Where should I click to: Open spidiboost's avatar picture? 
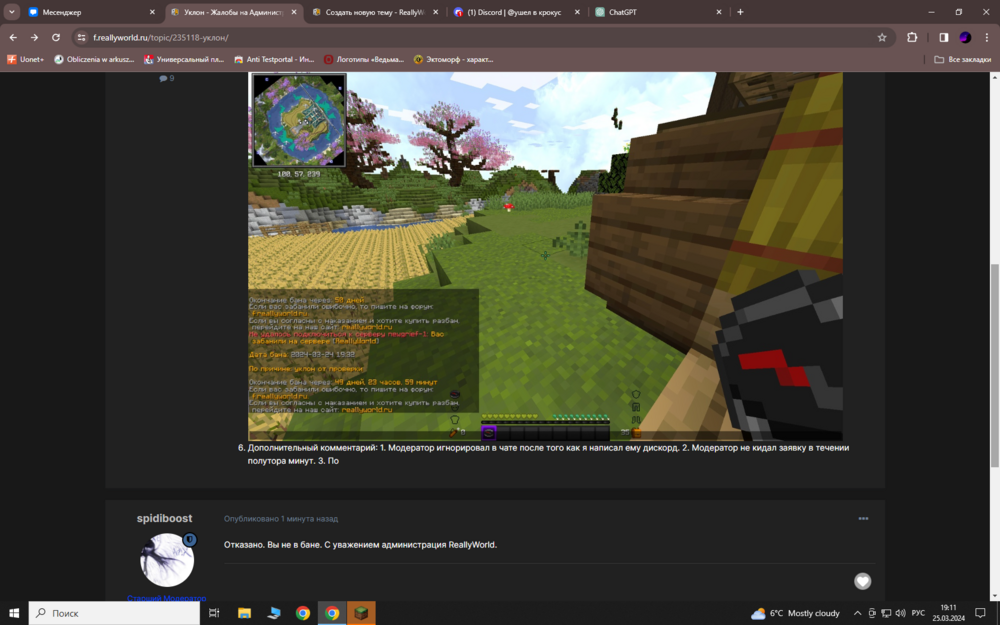(x=167, y=560)
